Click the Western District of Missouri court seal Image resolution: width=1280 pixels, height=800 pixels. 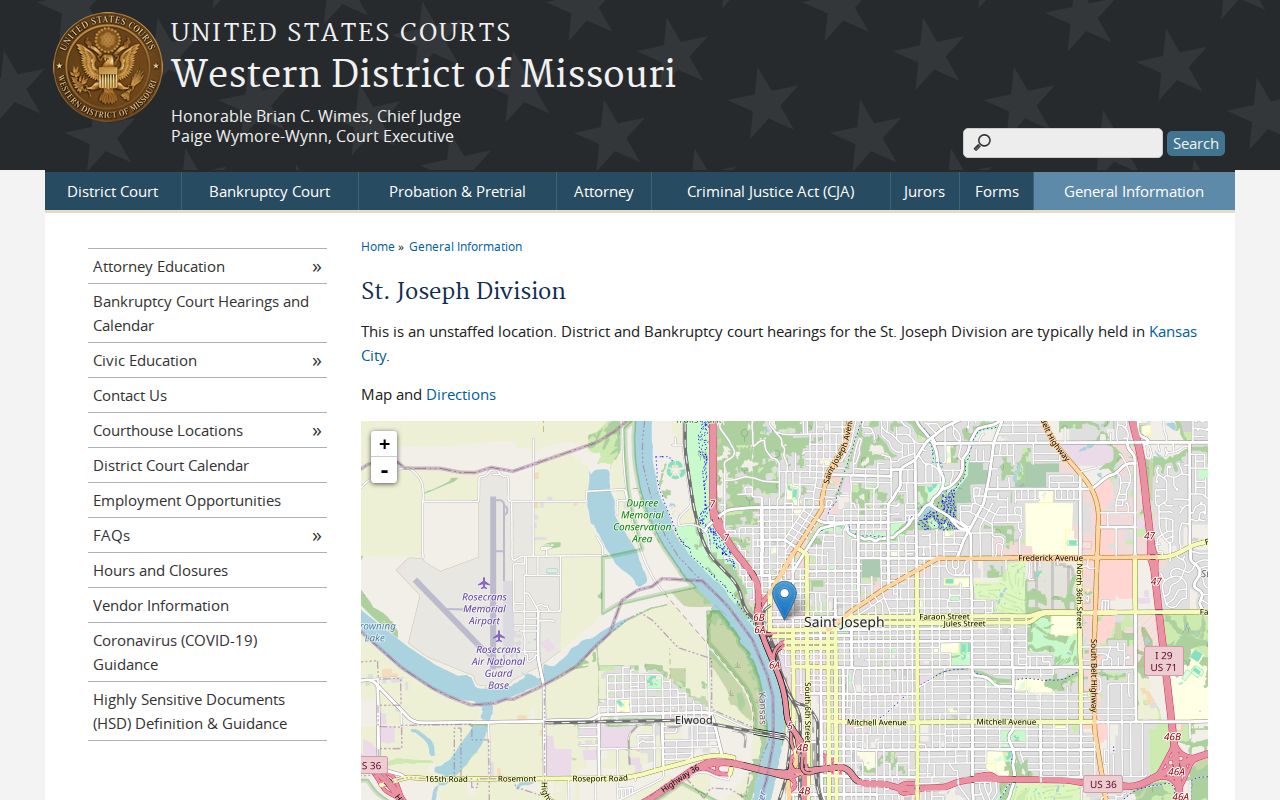click(108, 67)
